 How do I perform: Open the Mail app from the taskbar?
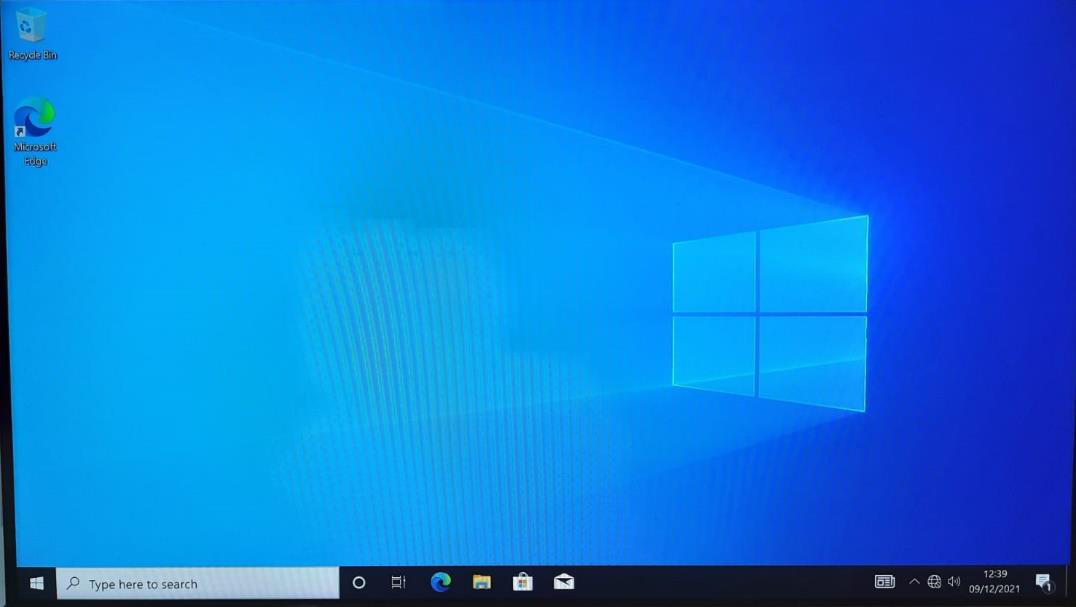point(564,582)
